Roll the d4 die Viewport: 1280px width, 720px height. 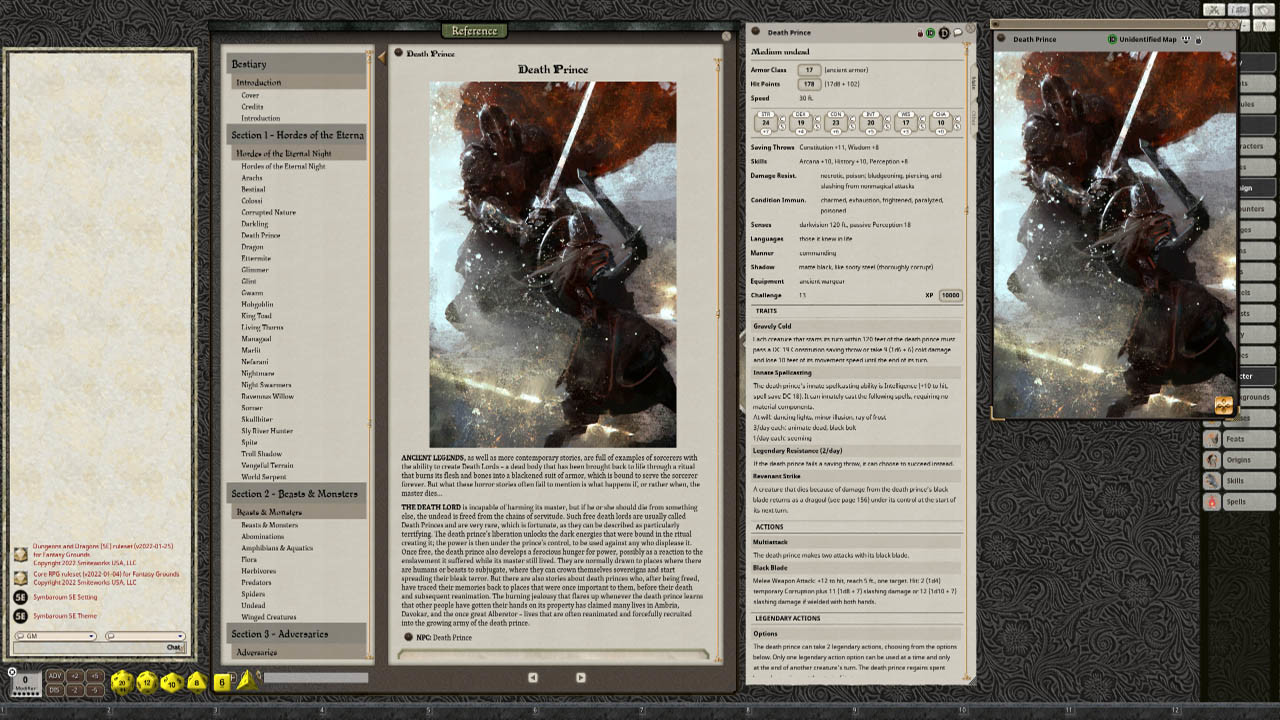247,682
